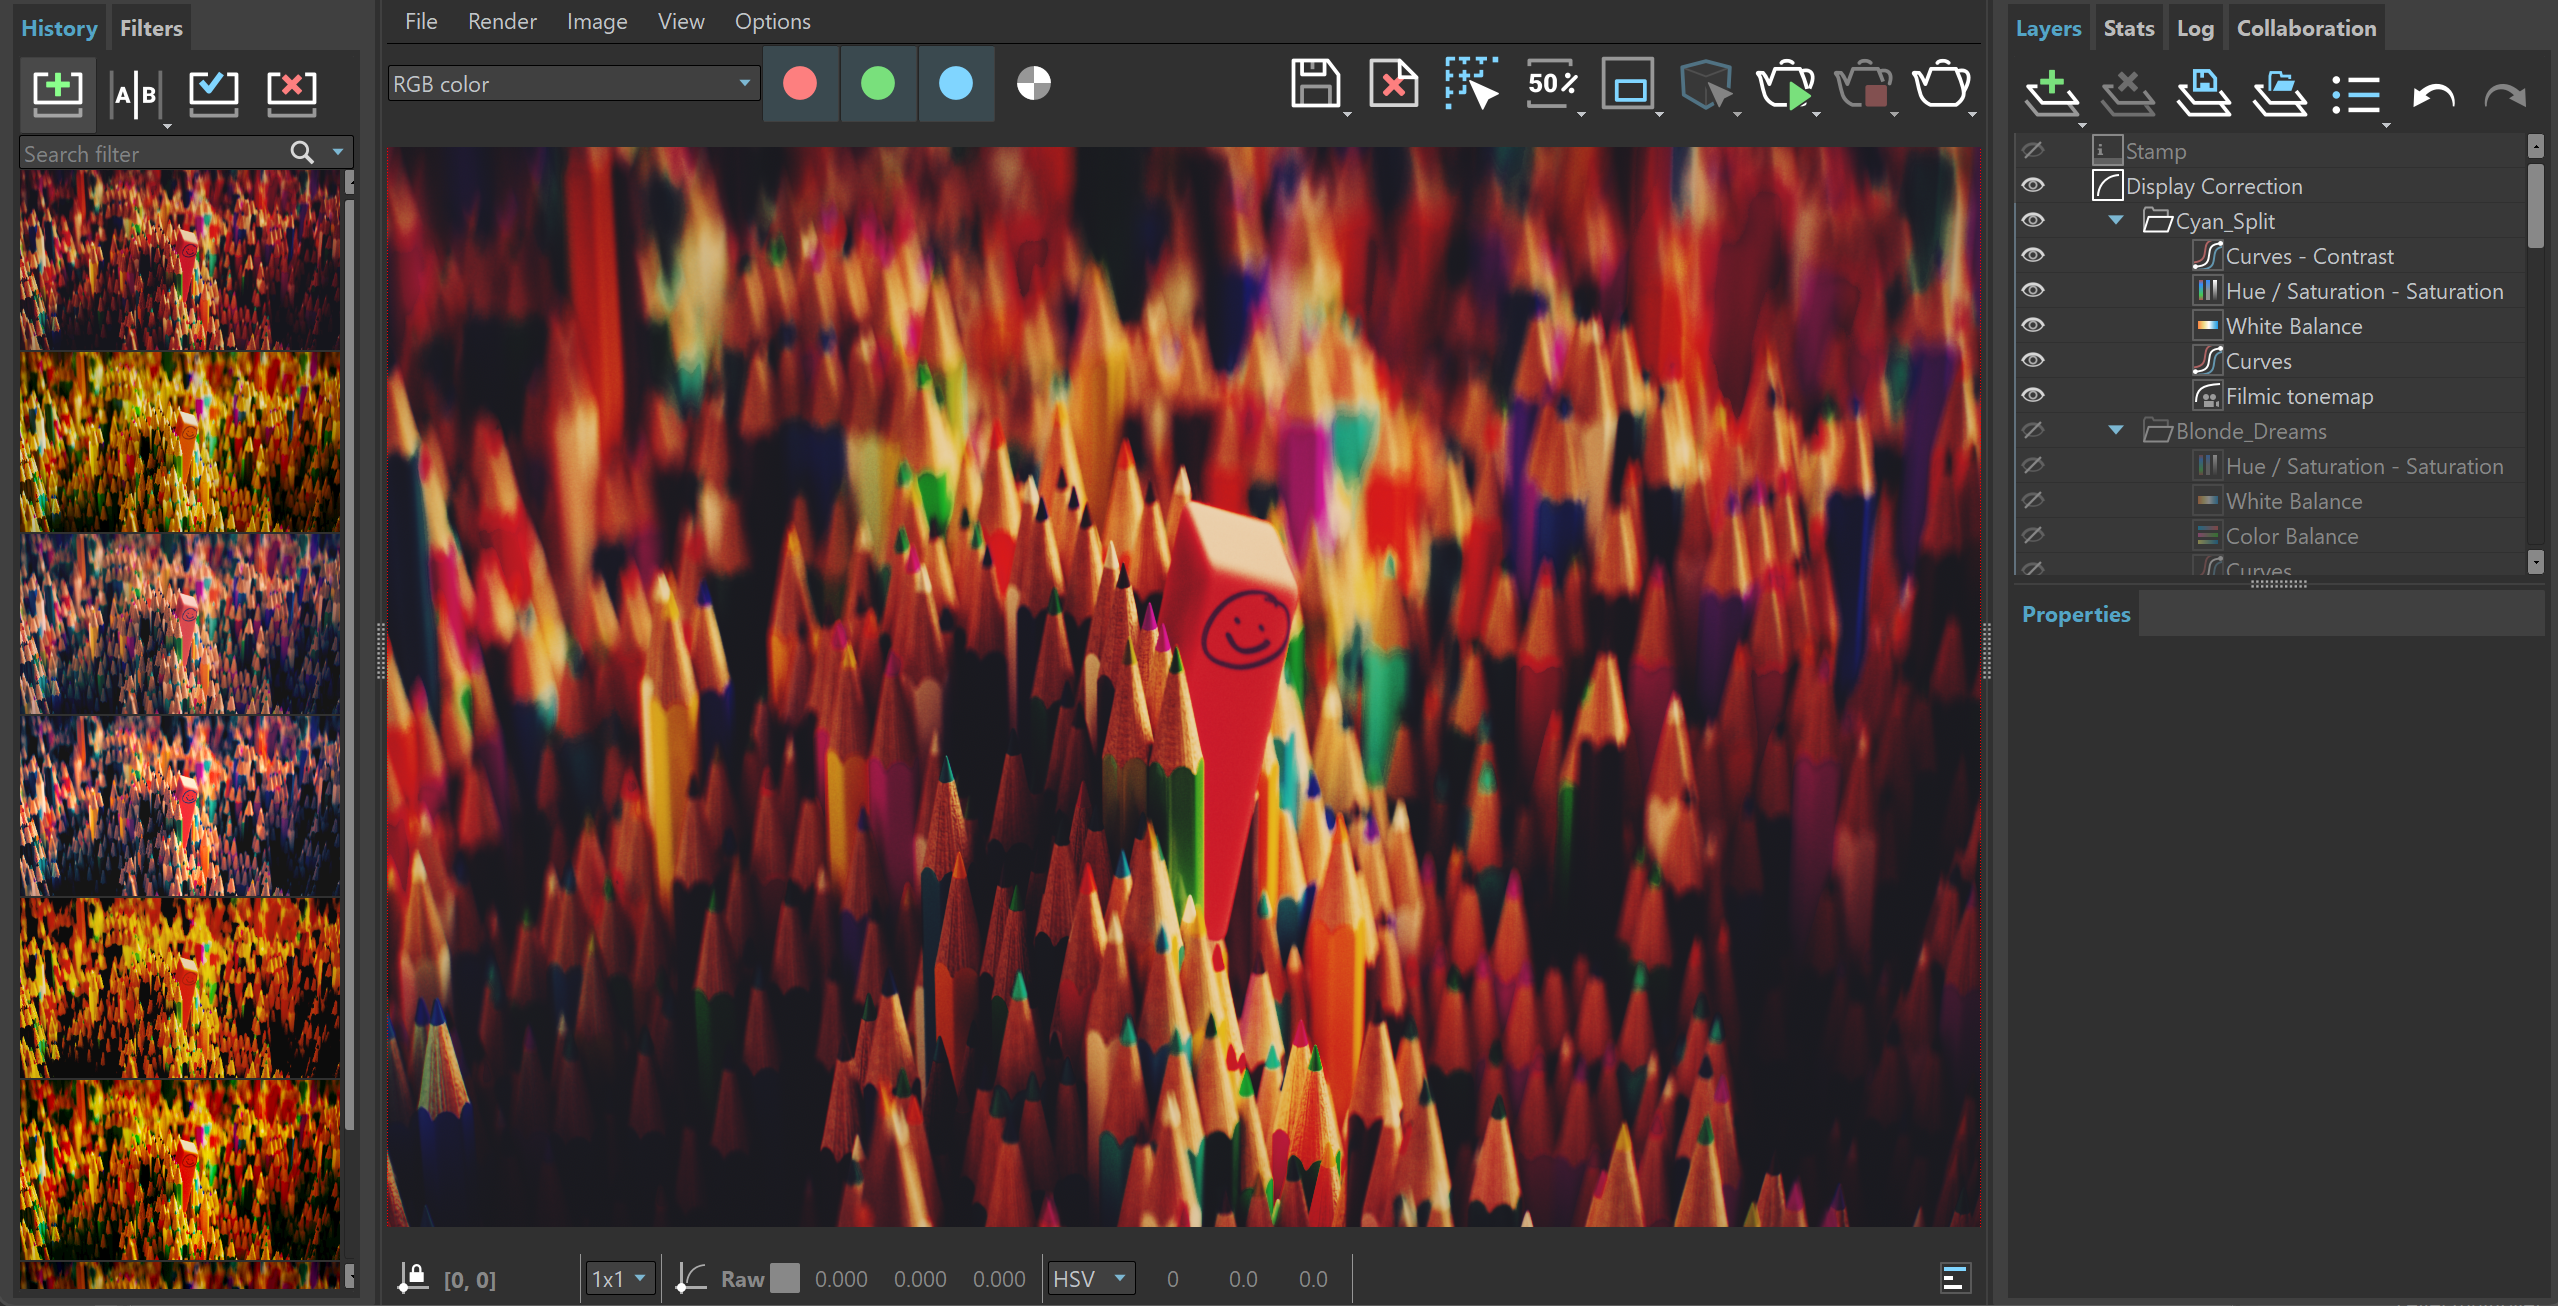Click the clear image red X icon

[x=1393, y=83]
